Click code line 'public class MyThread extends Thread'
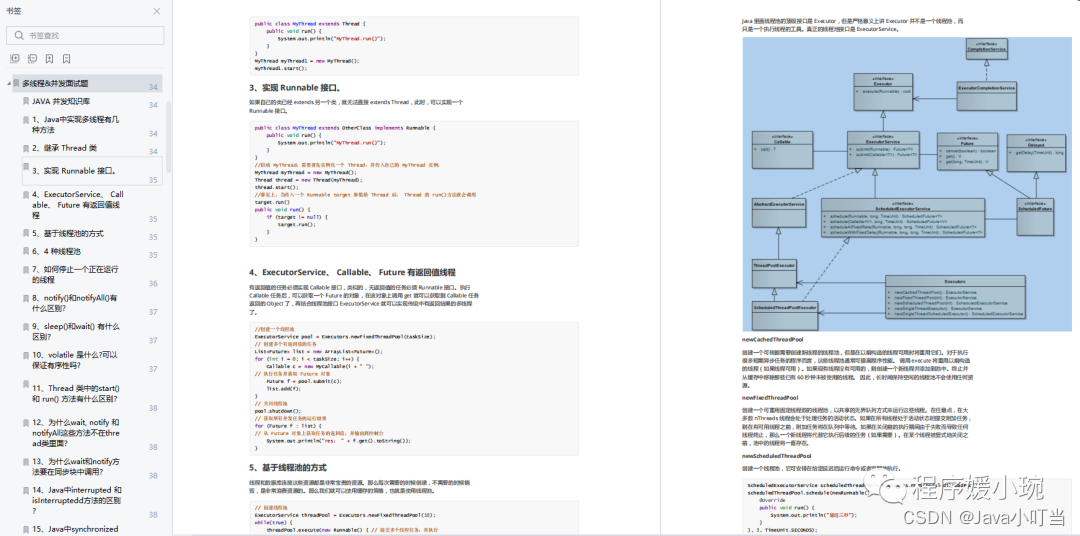This screenshot has height=536, width=1080. [308, 23]
